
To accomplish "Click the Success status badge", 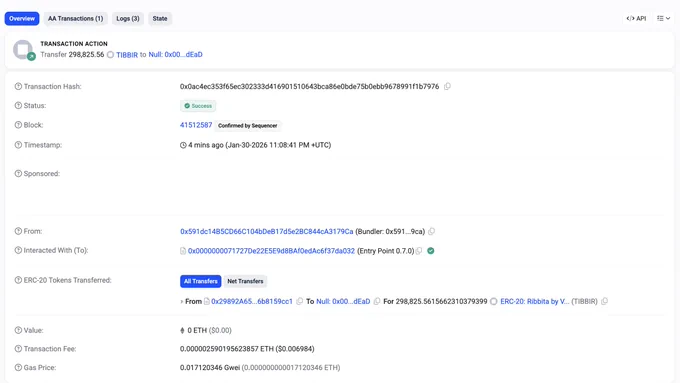I will (x=198, y=106).
